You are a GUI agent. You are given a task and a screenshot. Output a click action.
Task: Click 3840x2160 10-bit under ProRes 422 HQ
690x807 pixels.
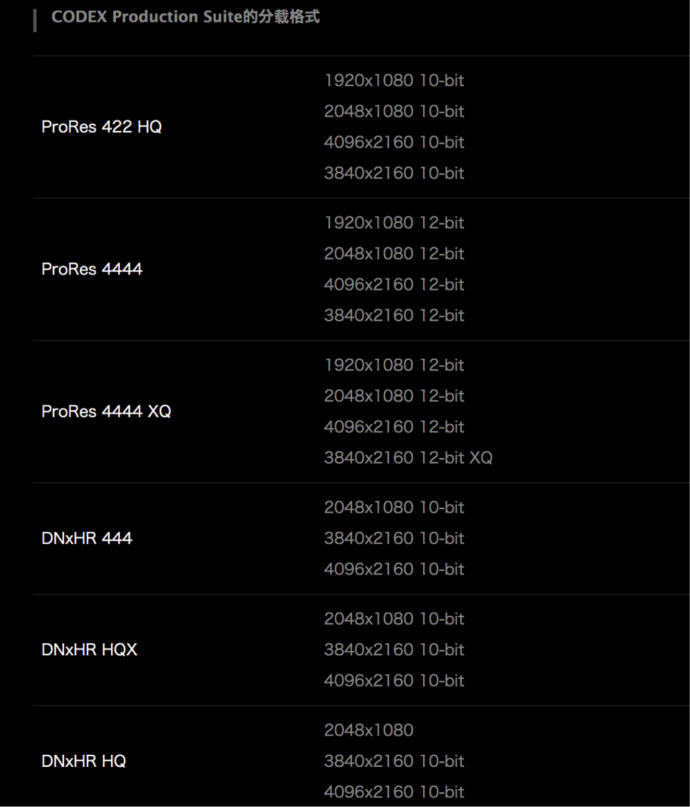click(x=394, y=173)
